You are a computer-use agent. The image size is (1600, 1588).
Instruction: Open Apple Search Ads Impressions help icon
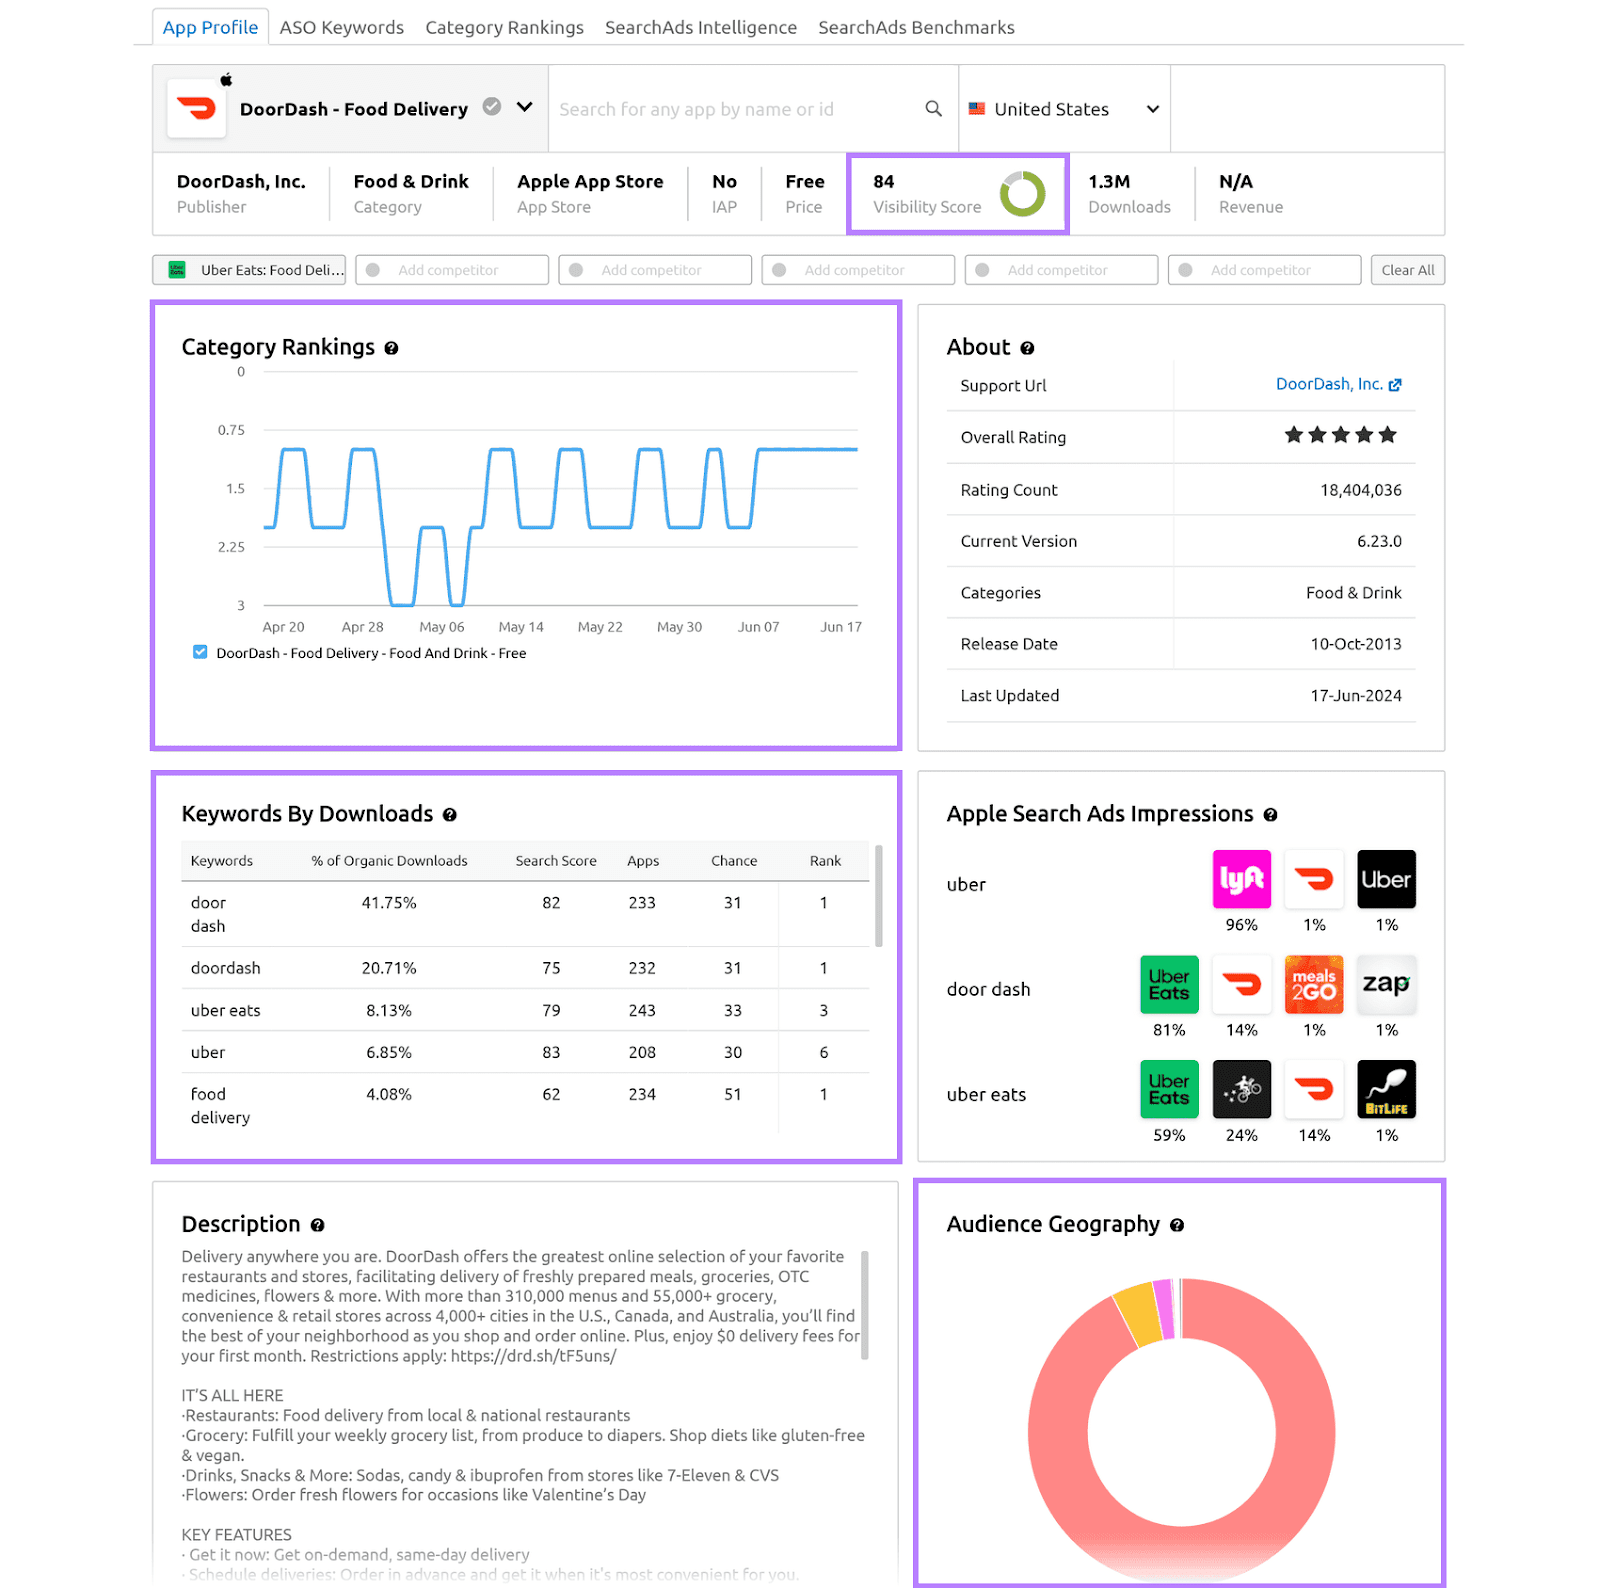point(1270,815)
